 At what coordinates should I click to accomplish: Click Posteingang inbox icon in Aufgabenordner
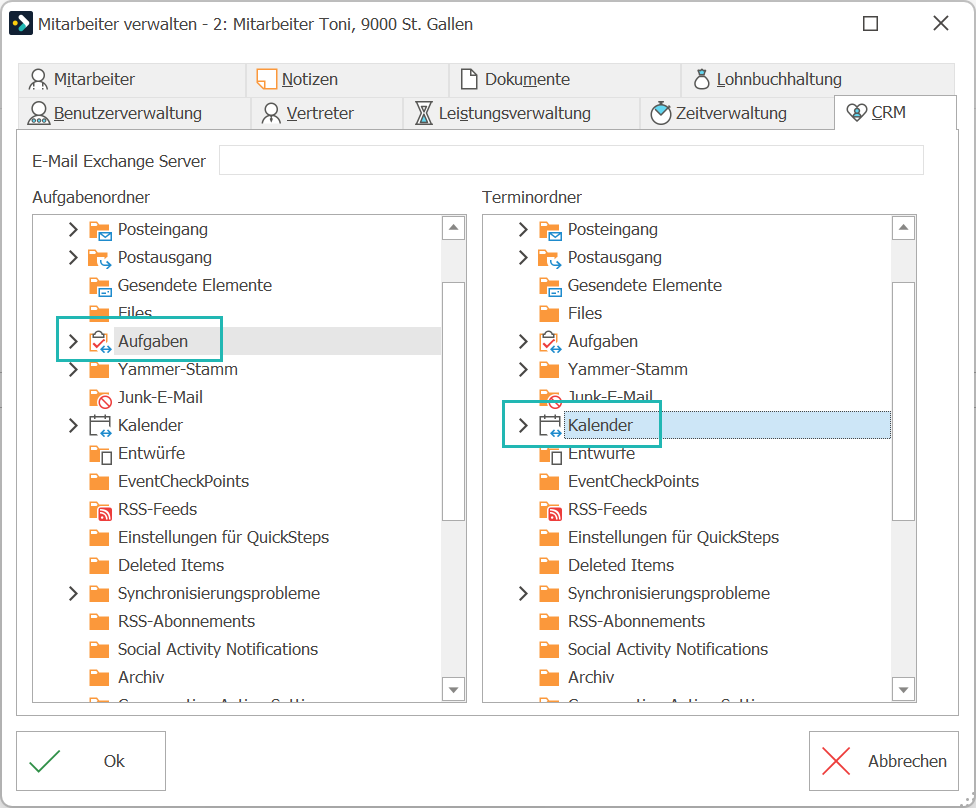coord(100,230)
